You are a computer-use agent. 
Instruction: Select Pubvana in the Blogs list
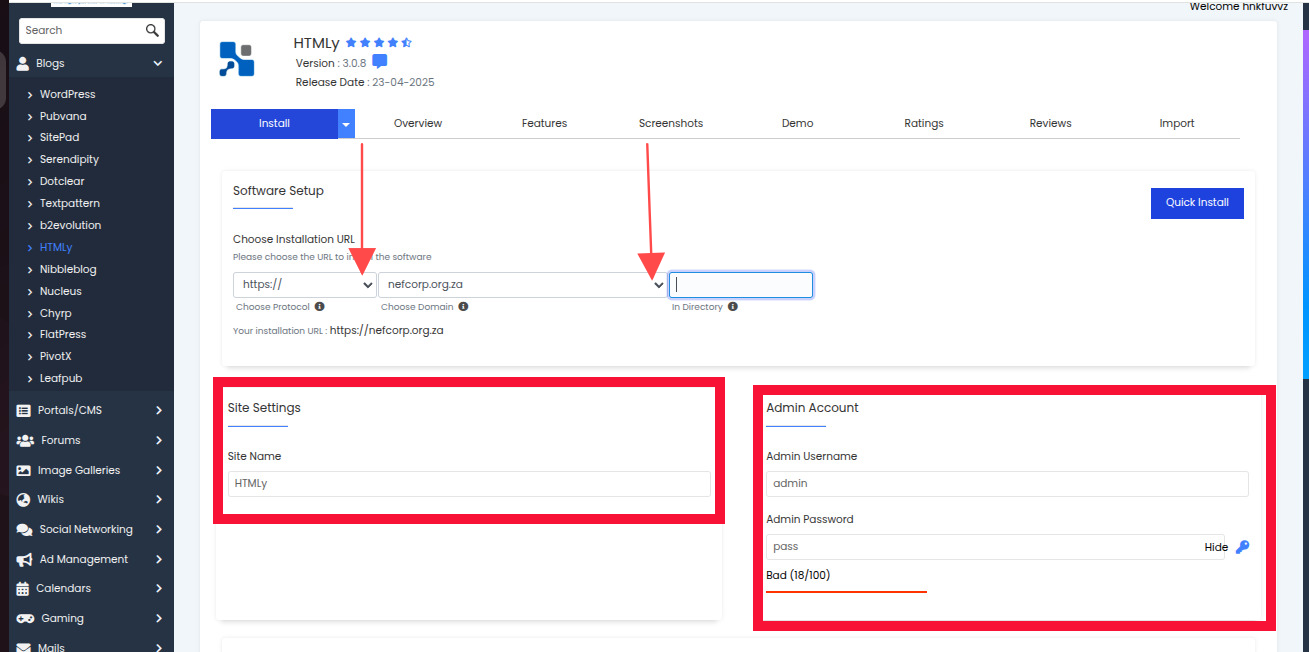pyautogui.click(x=63, y=116)
